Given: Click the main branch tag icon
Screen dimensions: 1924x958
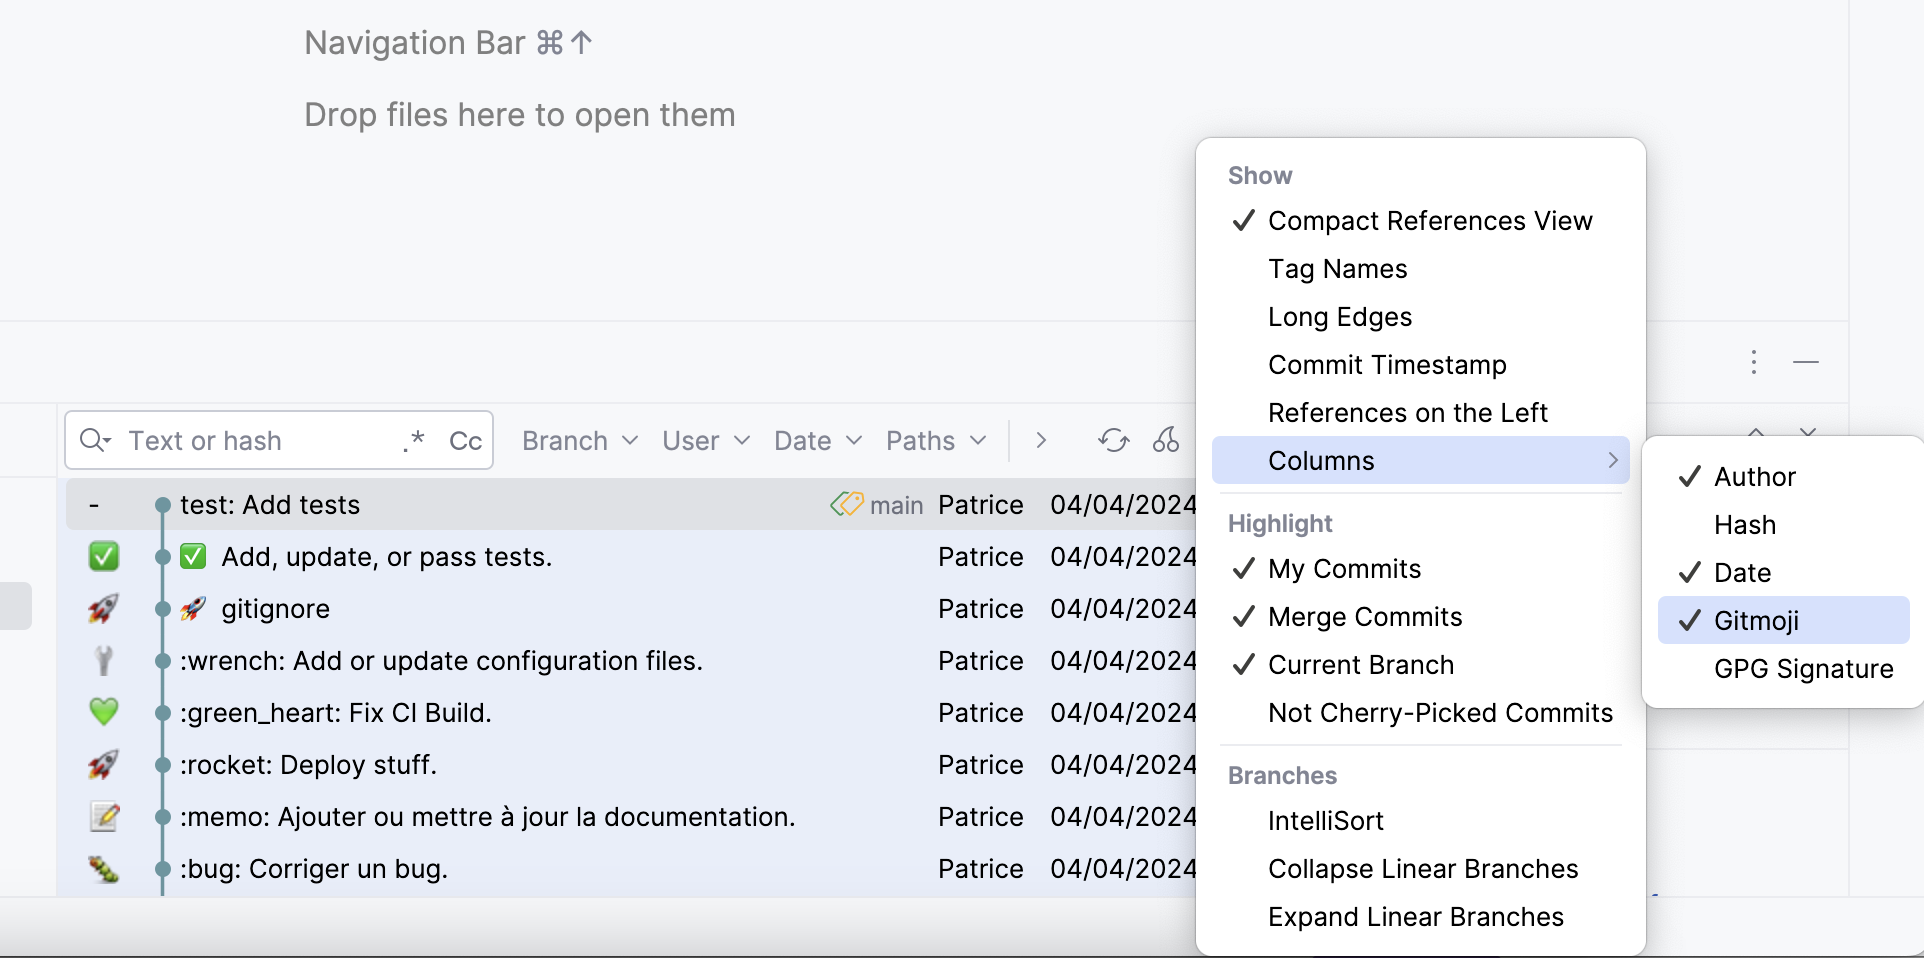Looking at the screenshot, I should click(x=846, y=504).
